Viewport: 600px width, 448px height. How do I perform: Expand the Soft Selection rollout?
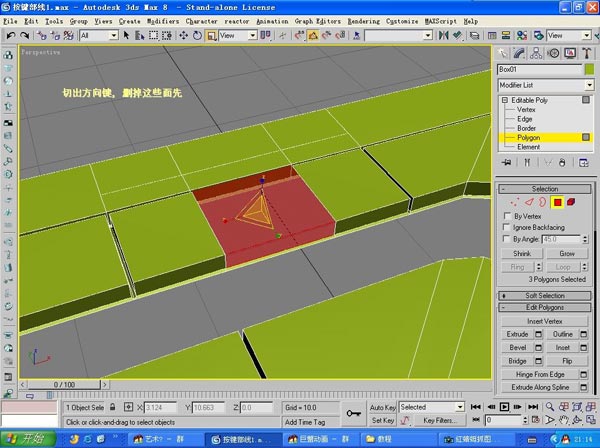pos(545,295)
